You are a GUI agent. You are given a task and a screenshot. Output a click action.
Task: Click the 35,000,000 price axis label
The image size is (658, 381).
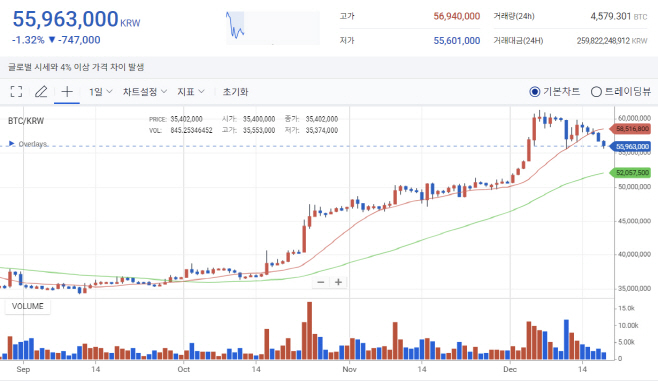tap(634, 289)
